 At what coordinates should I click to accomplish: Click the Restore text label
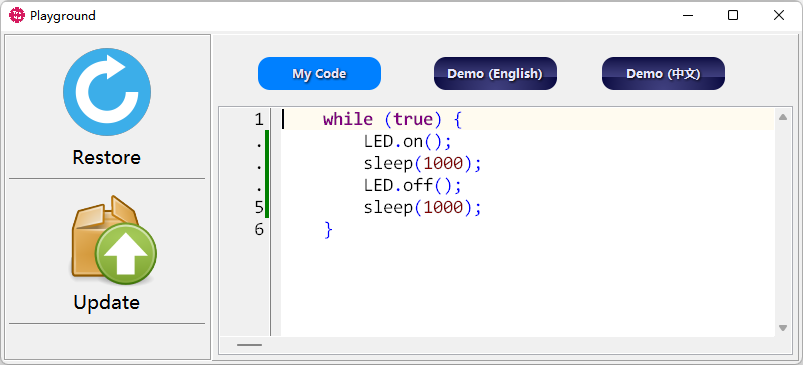pos(107,157)
